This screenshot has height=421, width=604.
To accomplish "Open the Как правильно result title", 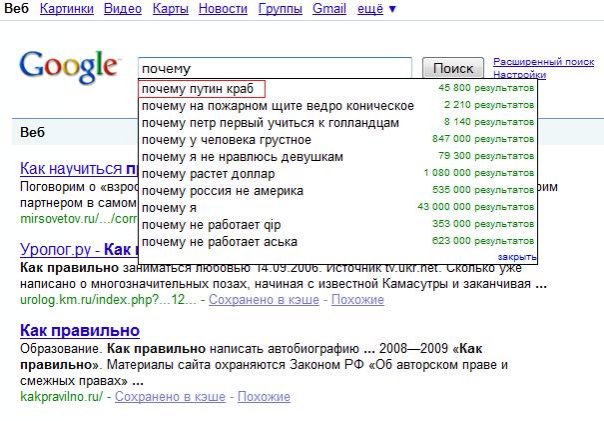I will pyautogui.click(x=80, y=330).
